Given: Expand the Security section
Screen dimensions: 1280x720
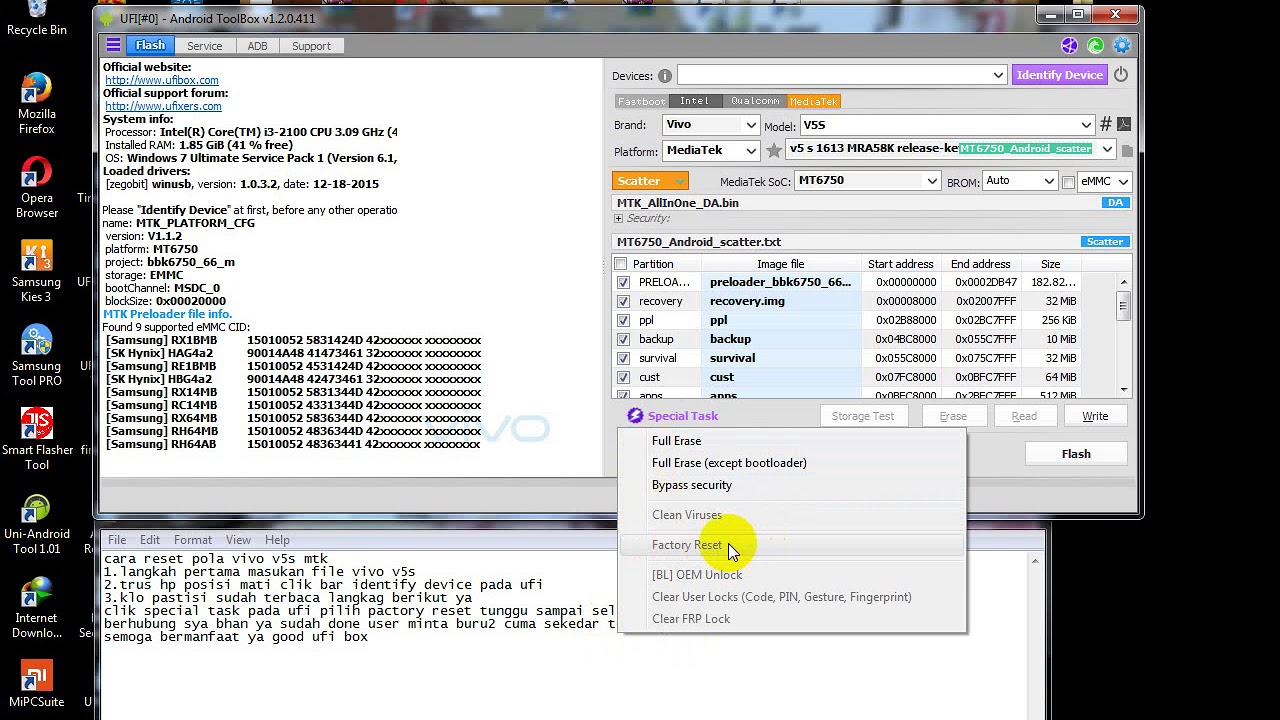Looking at the screenshot, I should pos(618,218).
